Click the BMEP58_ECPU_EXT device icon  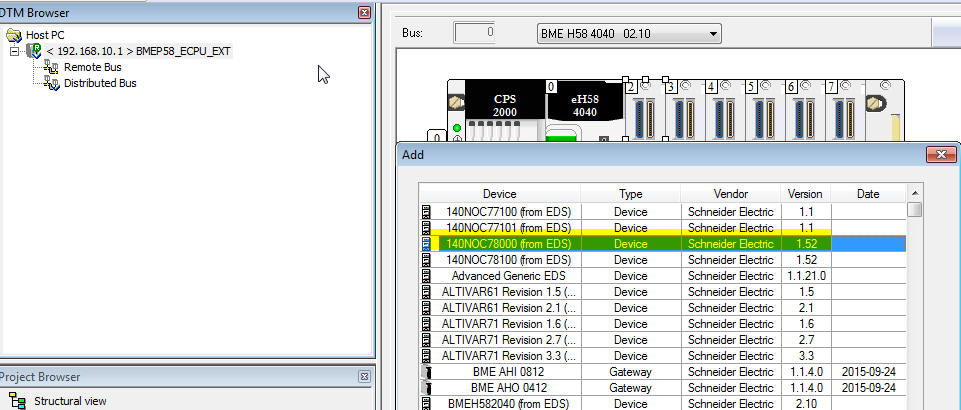pos(35,51)
